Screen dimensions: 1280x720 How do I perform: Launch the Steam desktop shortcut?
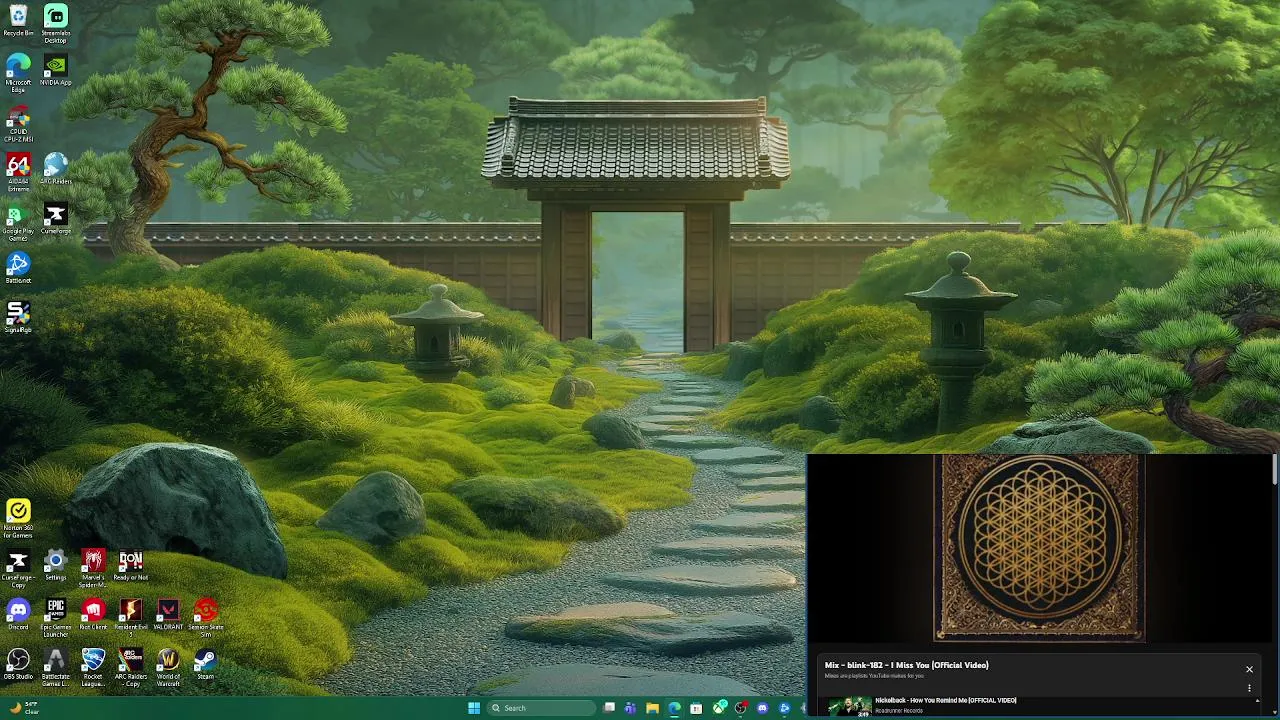coord(205,663)
